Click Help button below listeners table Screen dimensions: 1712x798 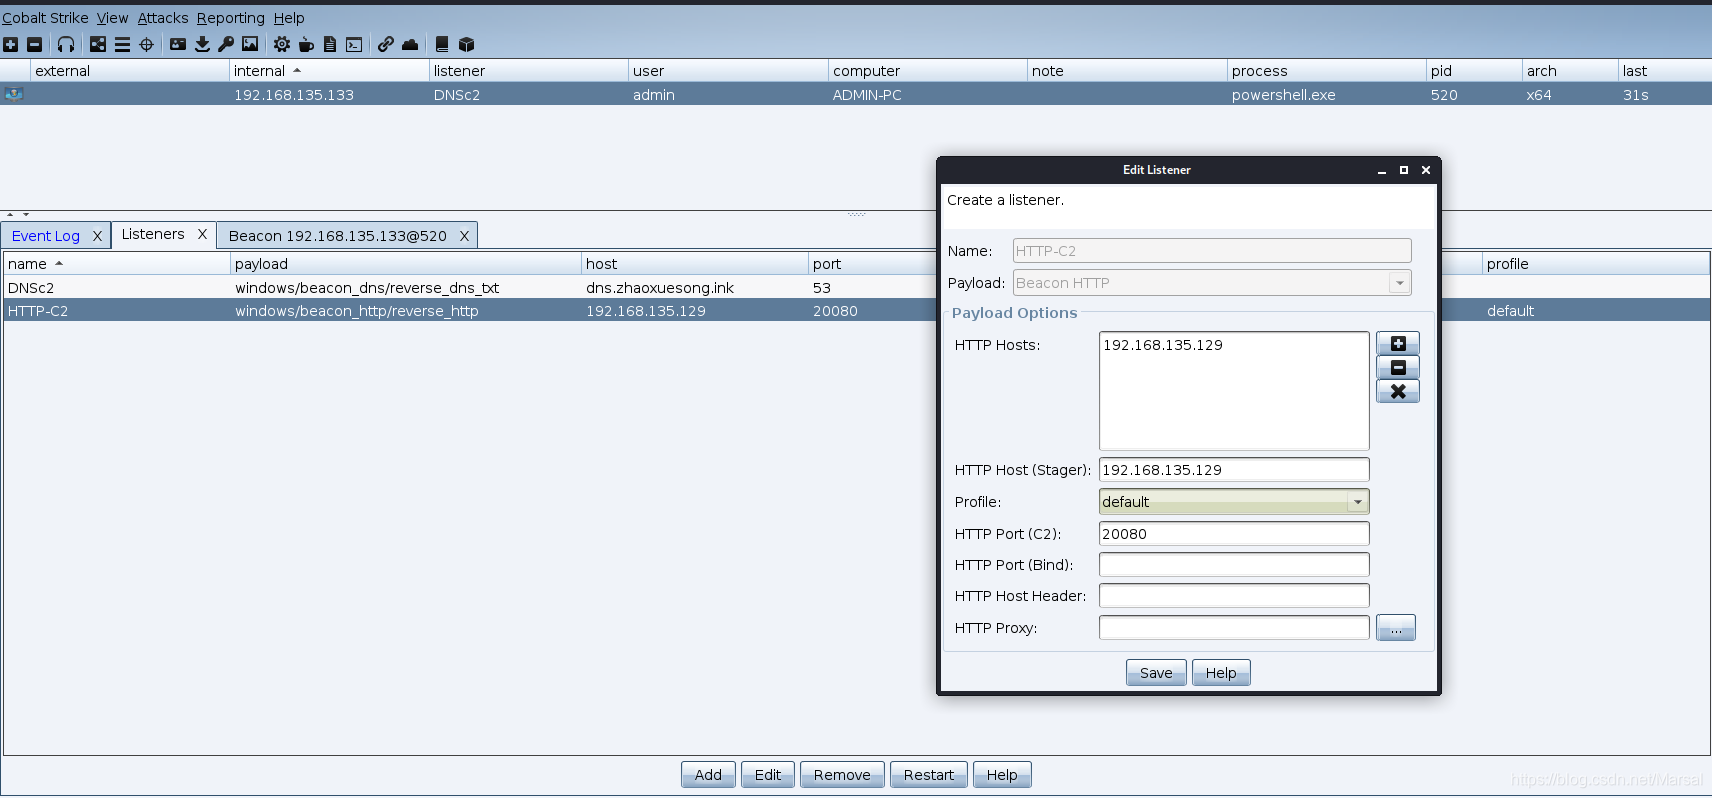(x=1002, y=775)
